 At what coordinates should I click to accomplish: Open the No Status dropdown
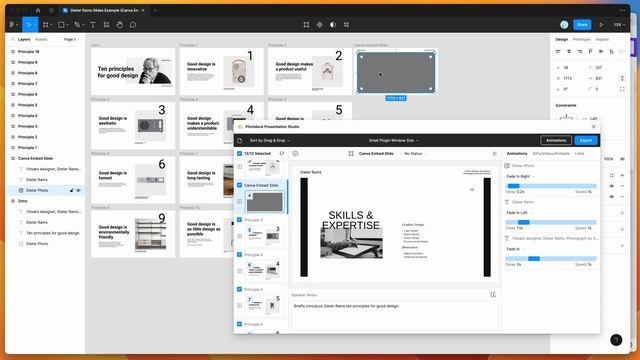[x=415, y=153]
